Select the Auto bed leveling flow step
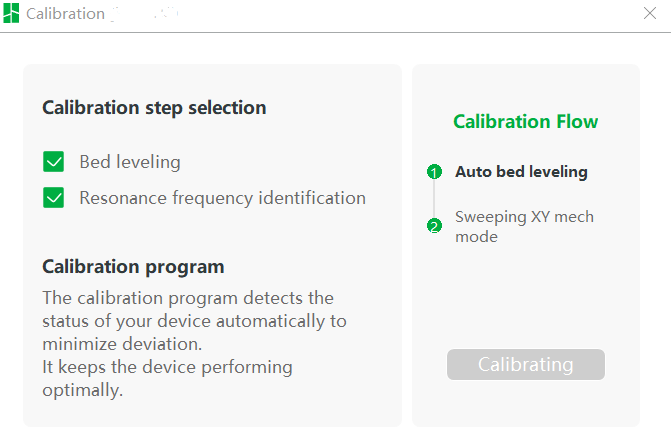The width and height of the screenshot is (671, 436). [521, 172]
